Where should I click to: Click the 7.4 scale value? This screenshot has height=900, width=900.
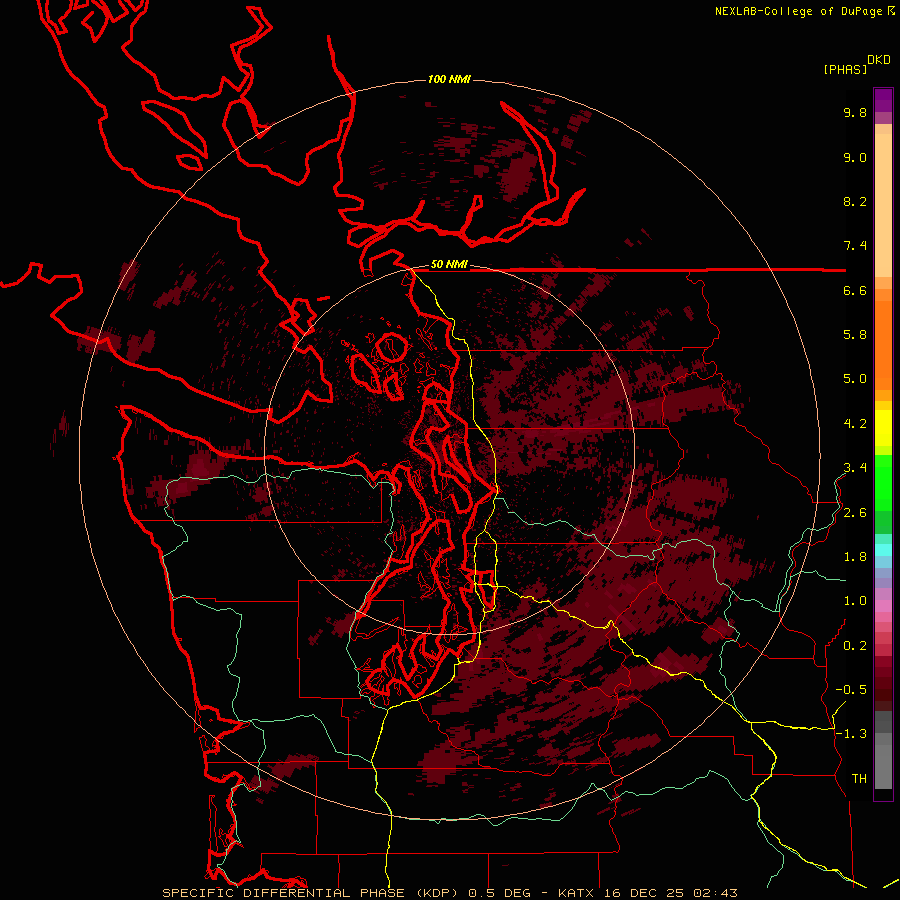[x=855, y=246]
